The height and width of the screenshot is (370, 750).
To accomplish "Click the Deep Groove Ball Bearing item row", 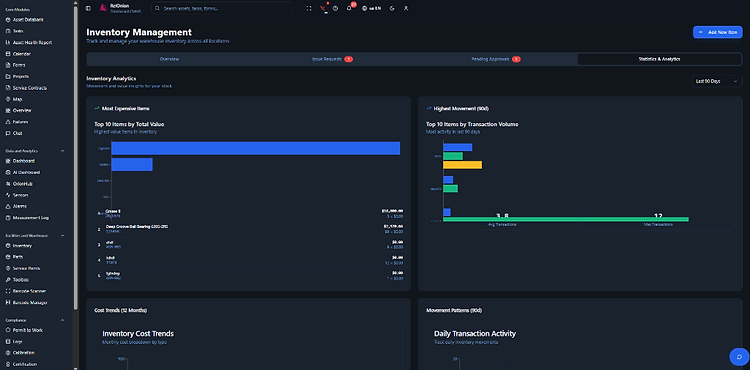I will pos(249,229).
